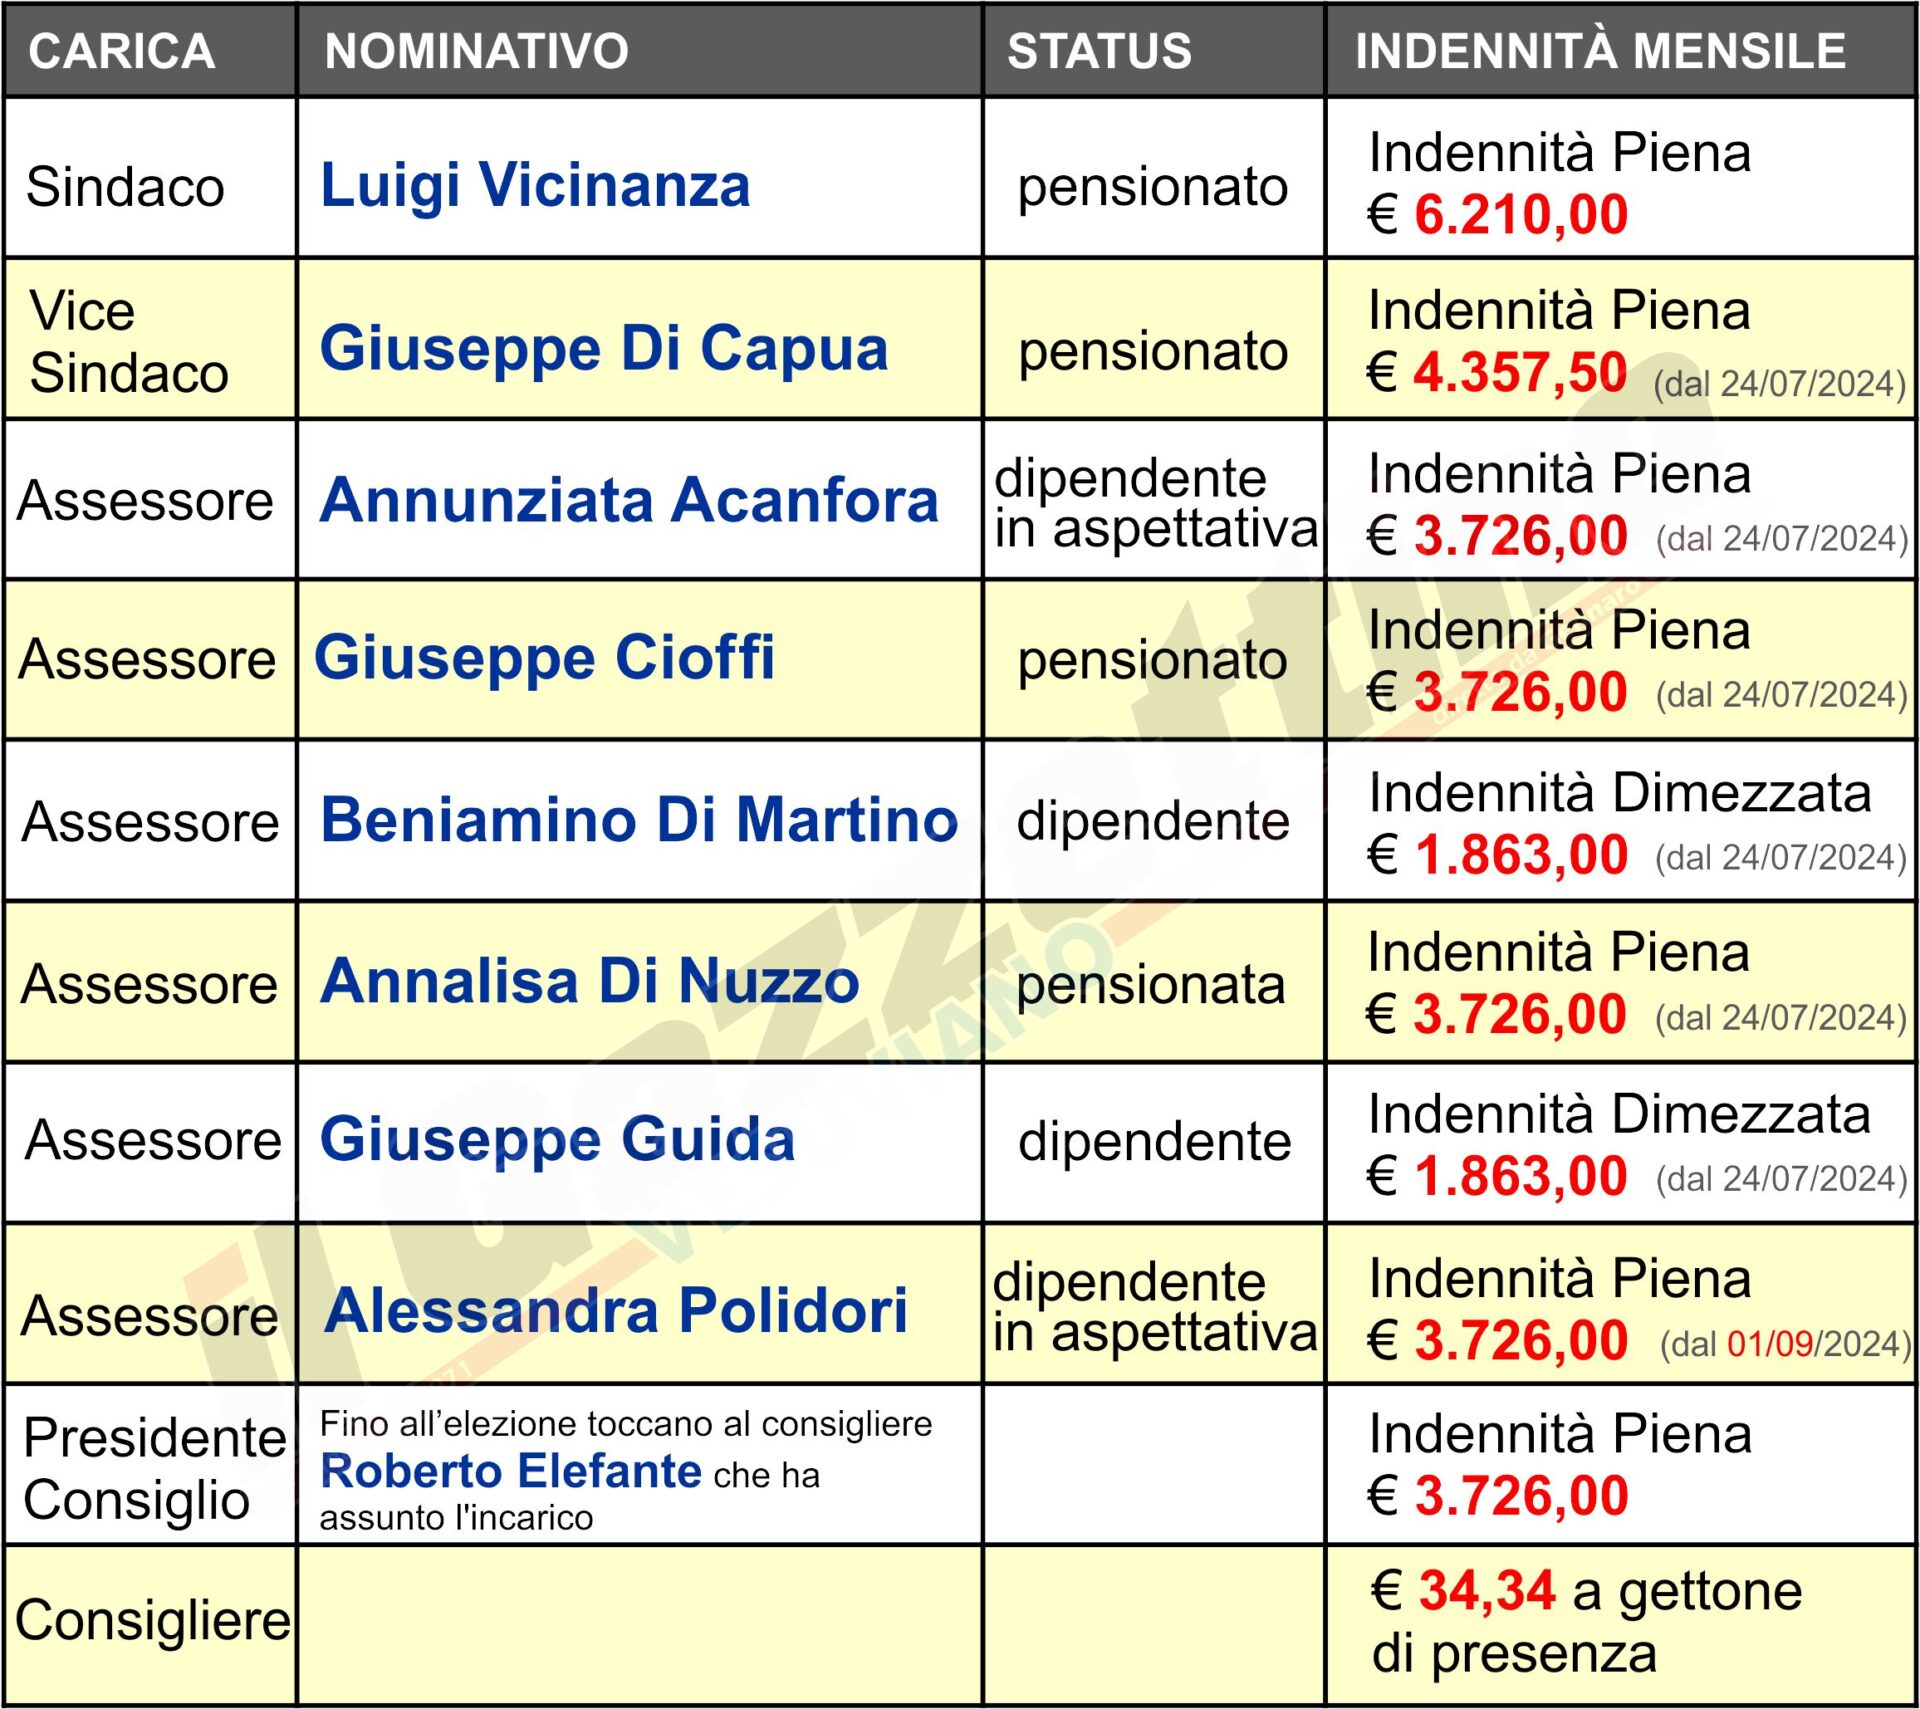Select the Vice Sindaco amount € 4.357,50
1920x1709 pixels.
coord(1519,373)
